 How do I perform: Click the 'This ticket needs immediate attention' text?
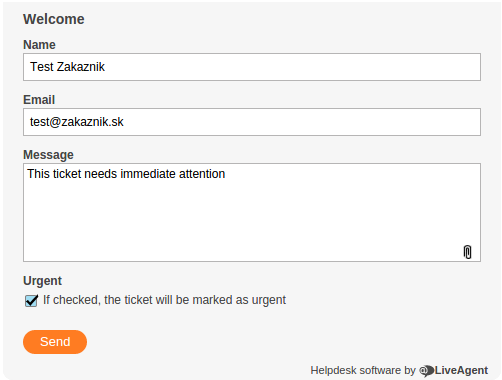[126, 174]
